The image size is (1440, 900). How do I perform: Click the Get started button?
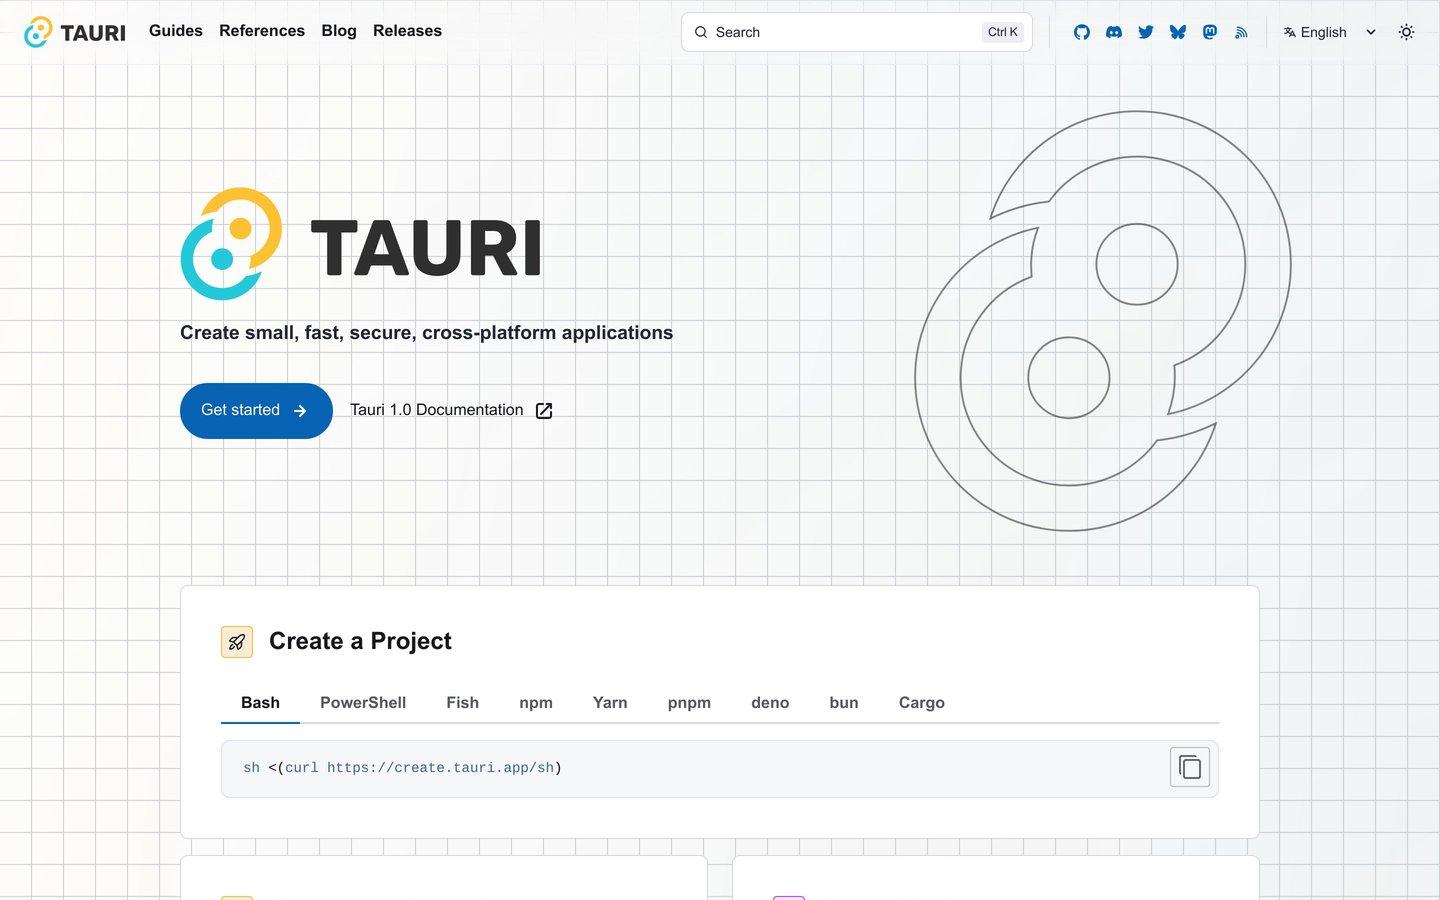point(256,411)
